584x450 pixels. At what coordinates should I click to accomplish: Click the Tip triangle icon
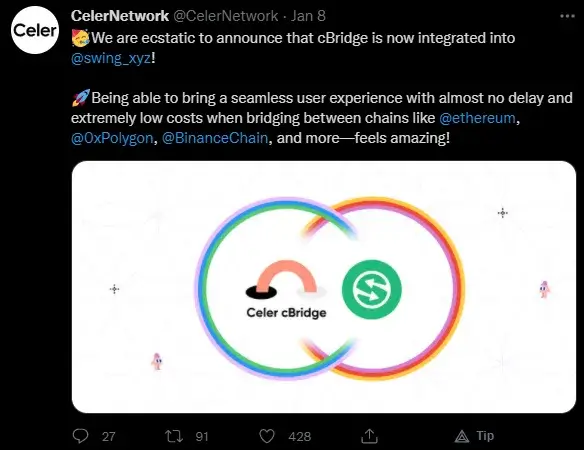462,436
